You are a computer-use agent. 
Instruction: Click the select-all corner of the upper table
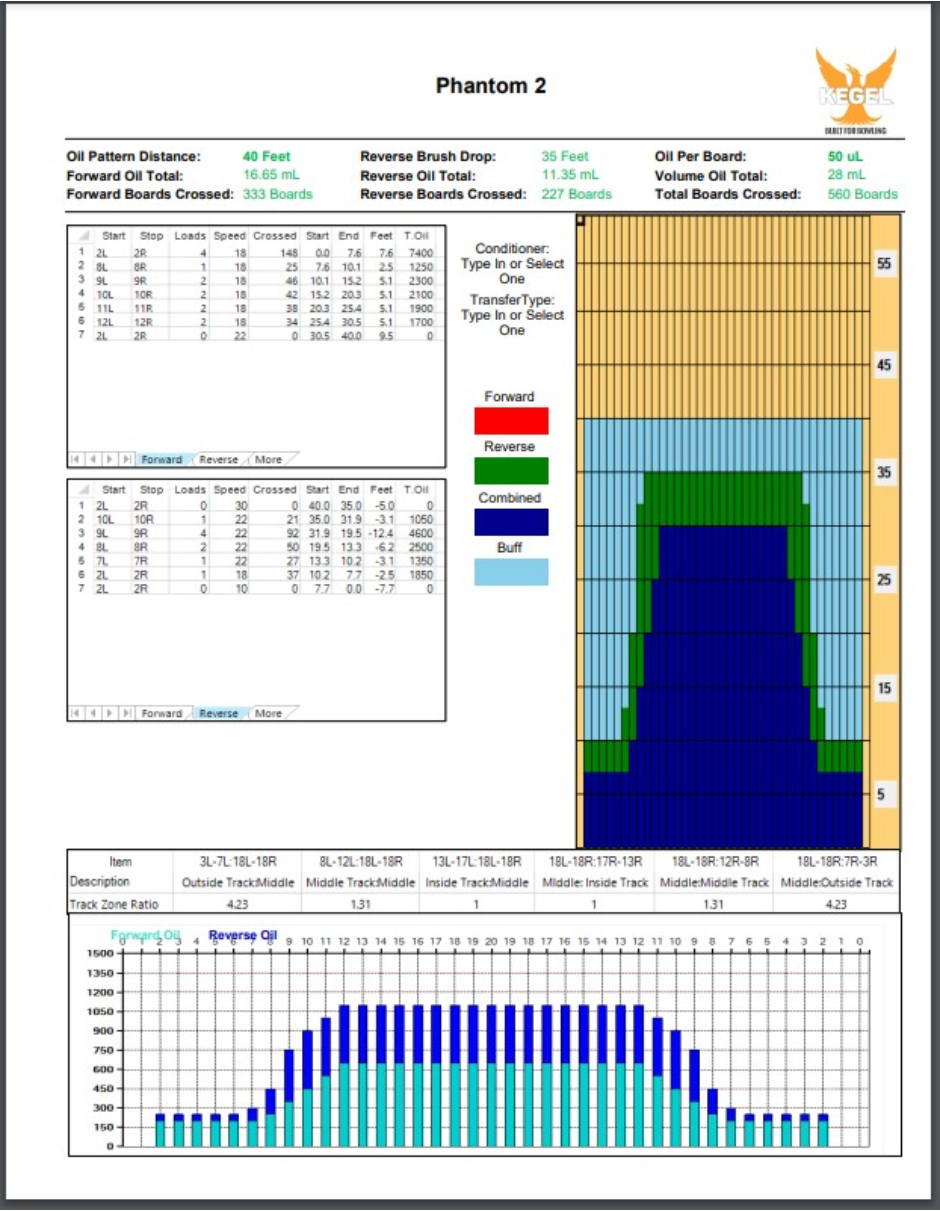pos(82,236)
